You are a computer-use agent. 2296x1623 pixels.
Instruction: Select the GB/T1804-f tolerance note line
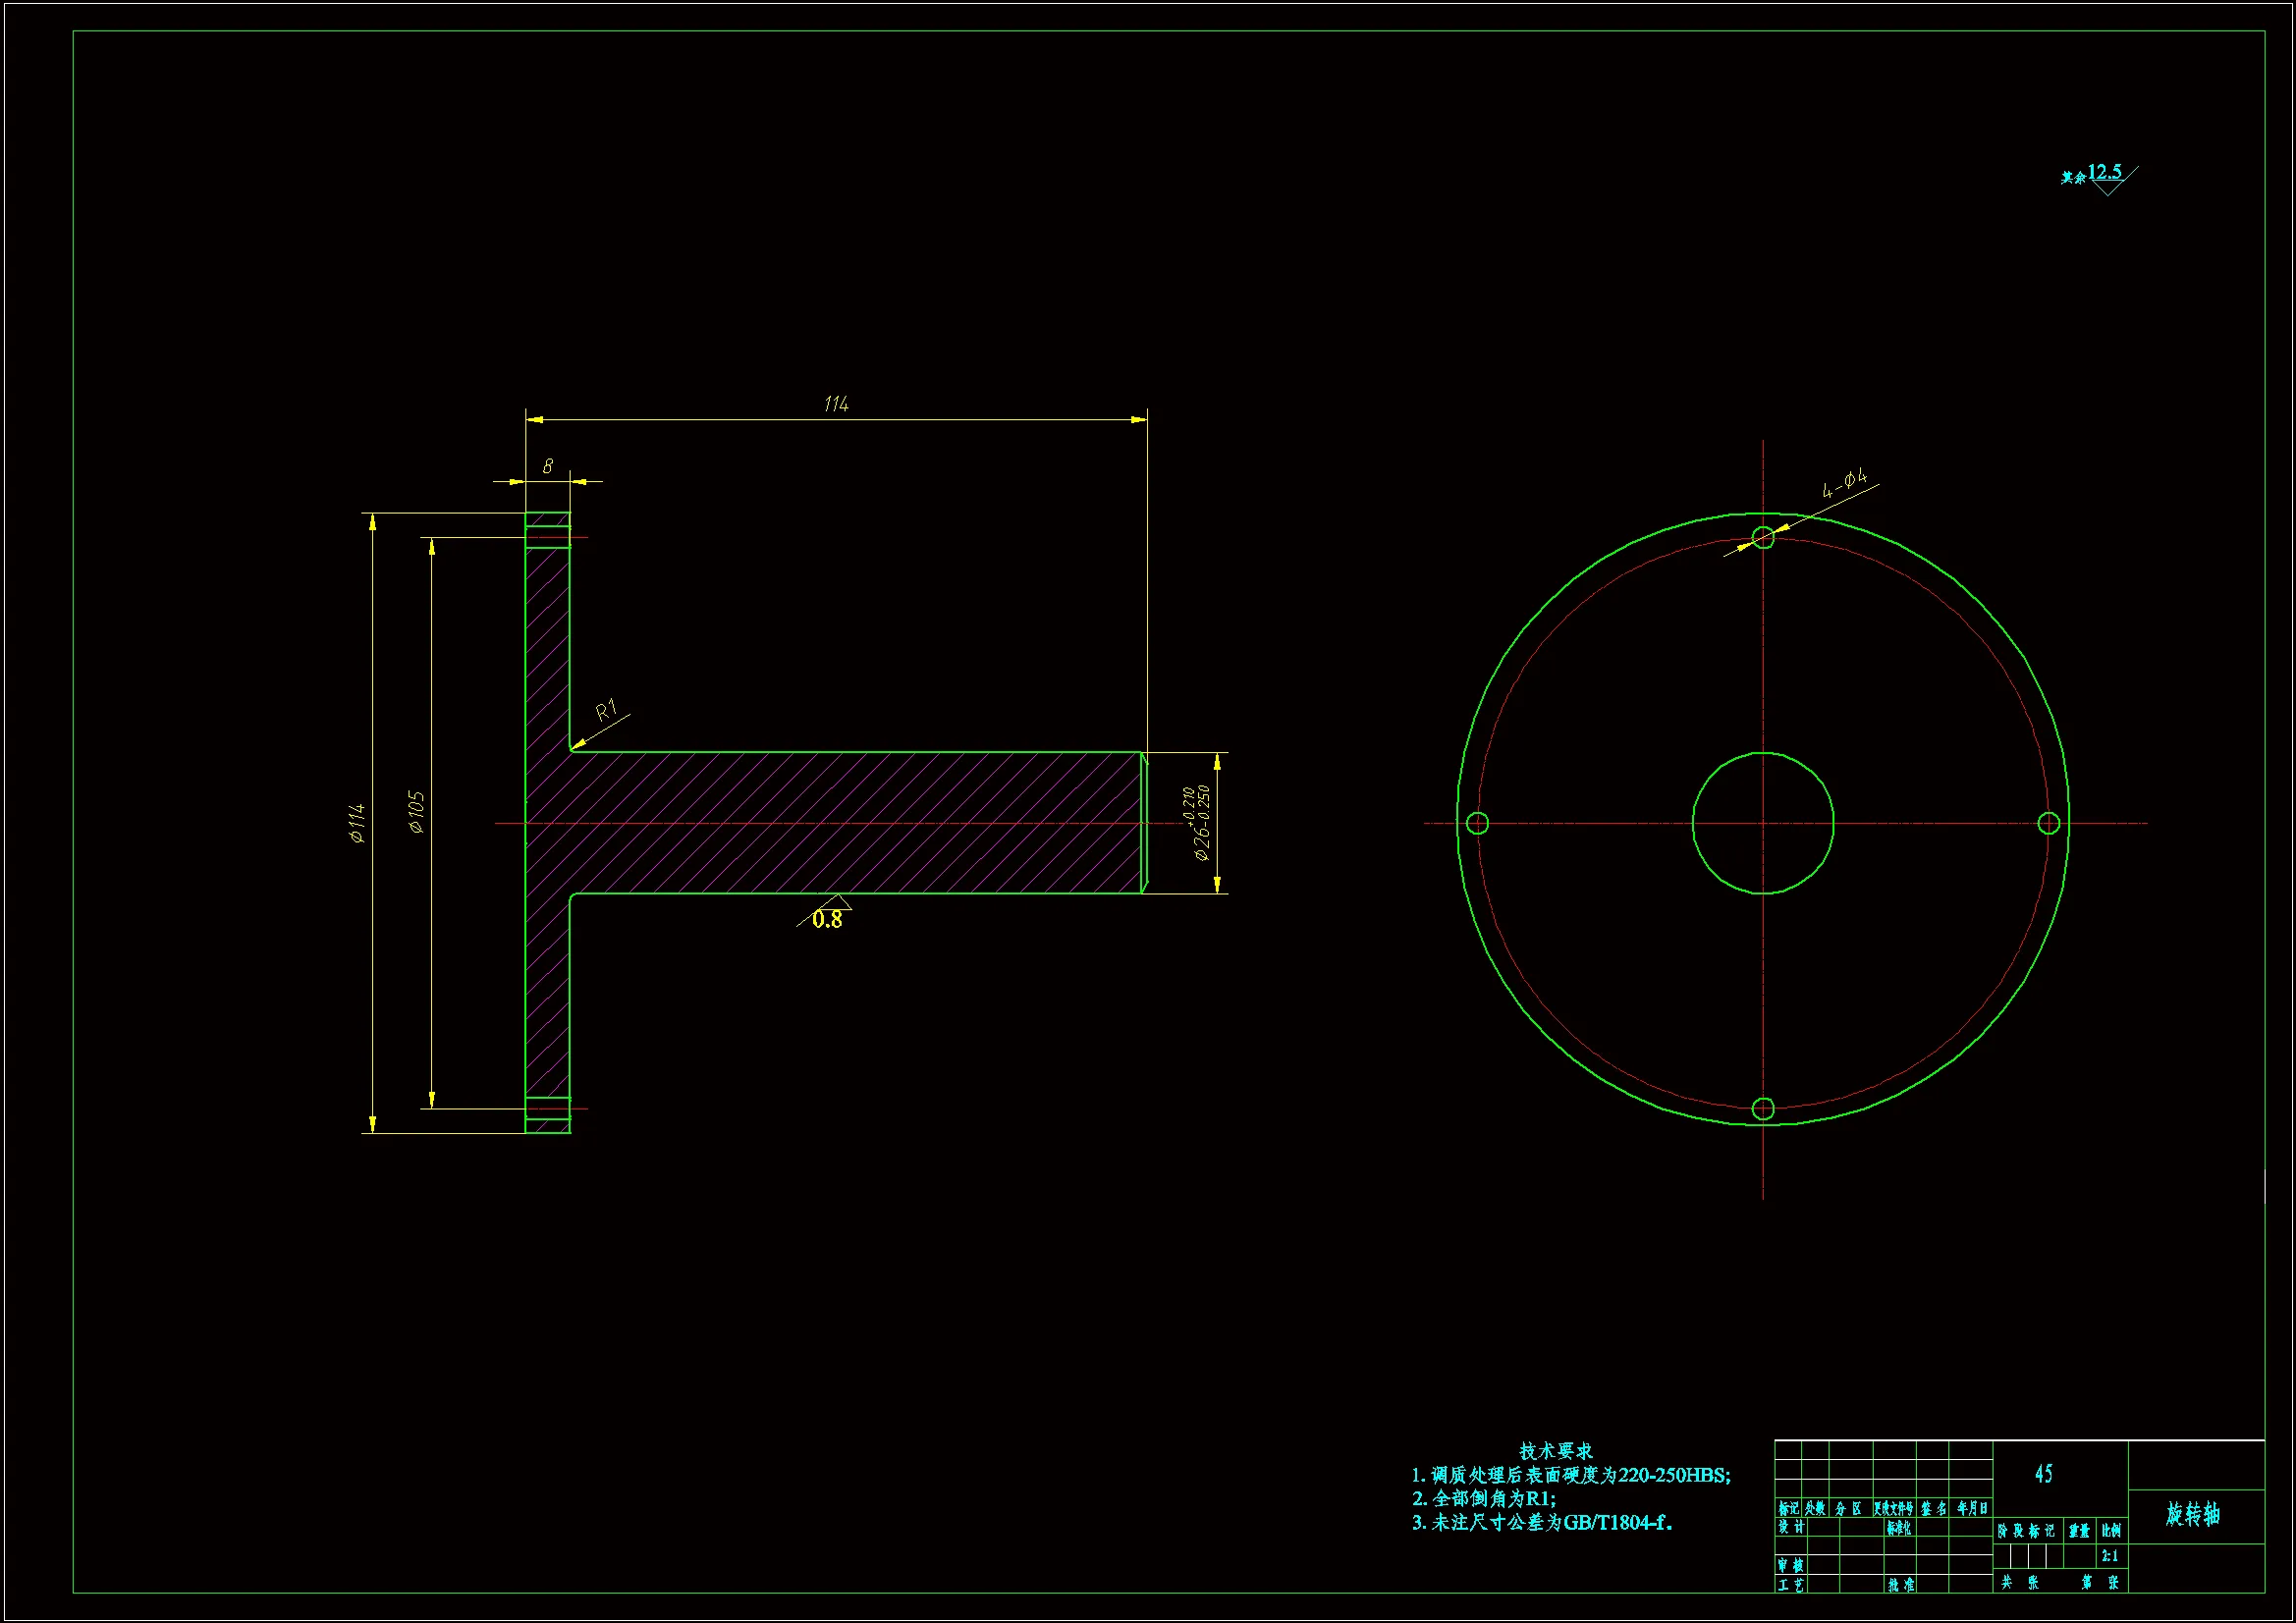[1542, 1523]
